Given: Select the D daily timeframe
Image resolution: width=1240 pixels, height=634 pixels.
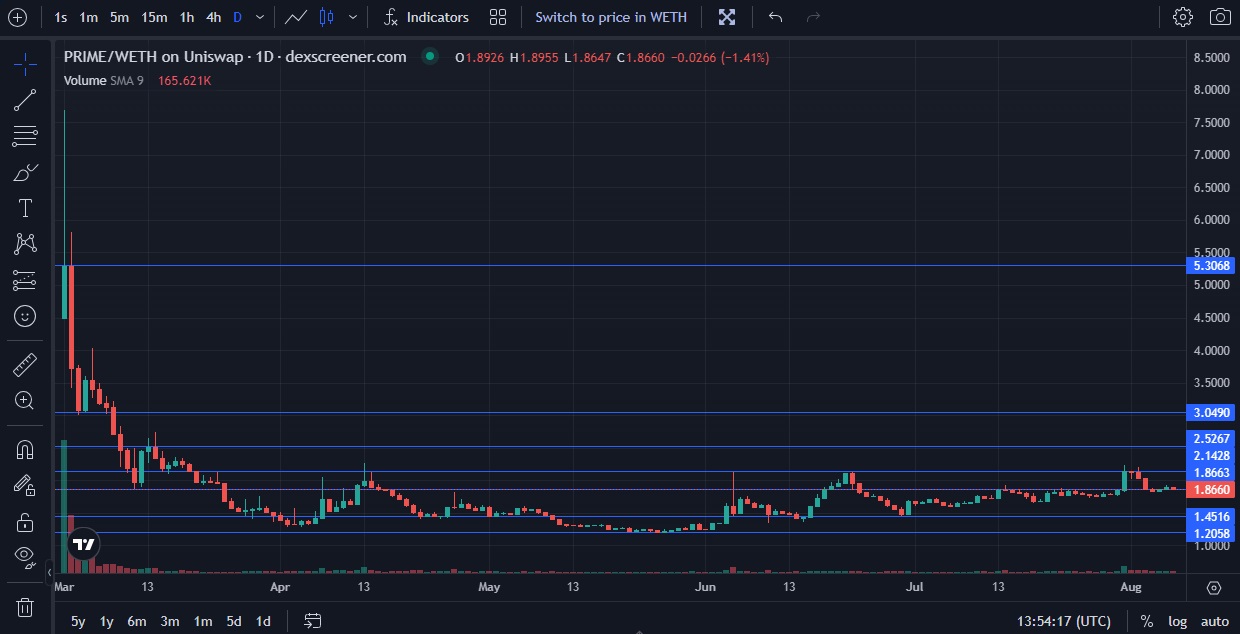Looking at the screenshot, I should [237, 17].
